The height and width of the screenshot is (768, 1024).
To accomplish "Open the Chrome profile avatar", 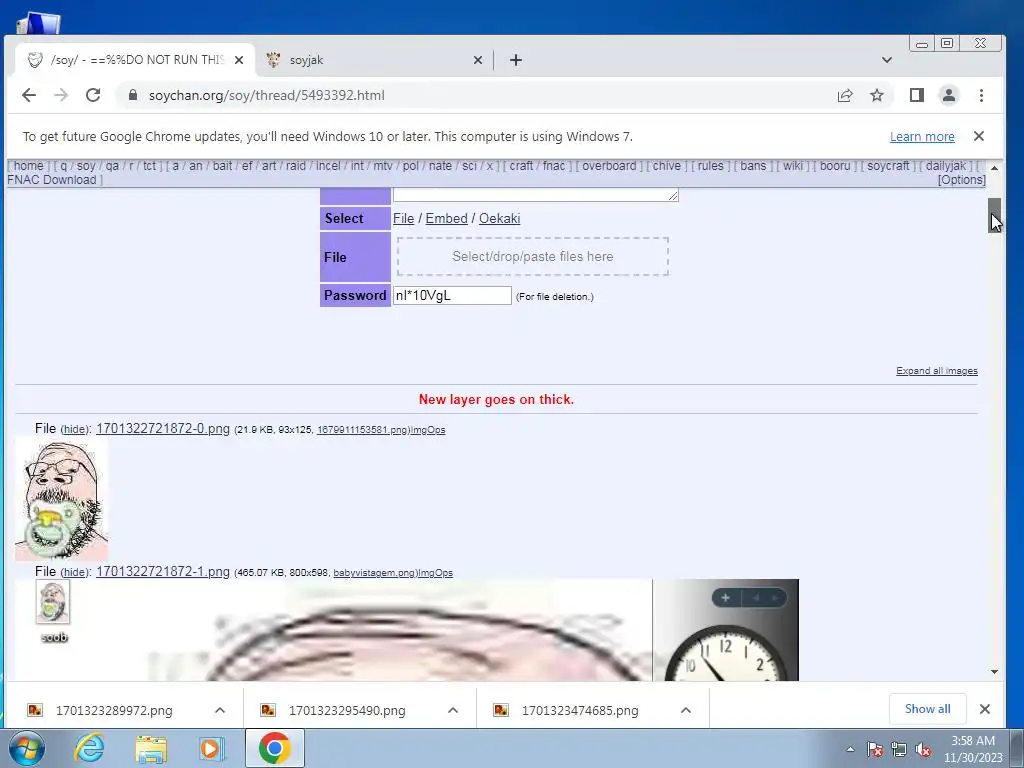I will (x=949, y=95).
